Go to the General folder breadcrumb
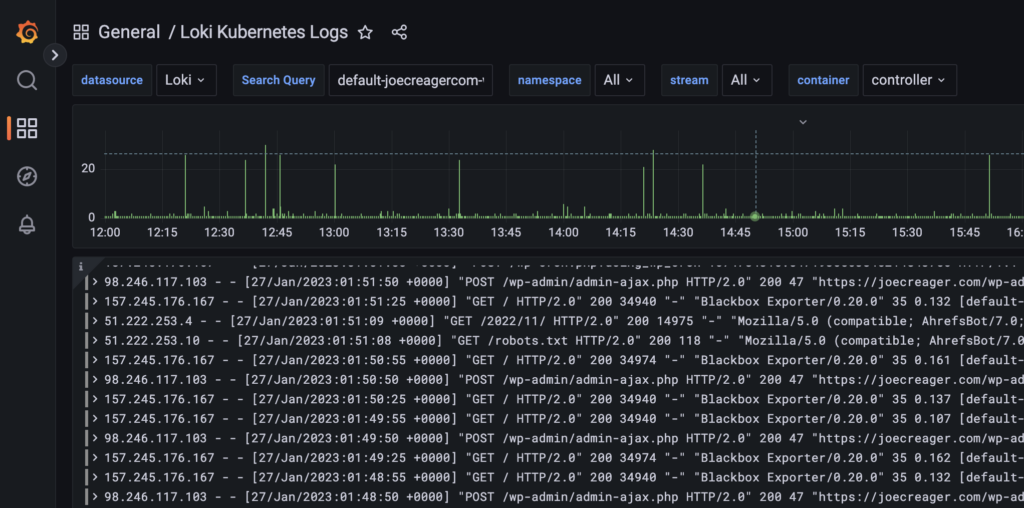Viewport: 1024px width, 508px height. point(129,32)
